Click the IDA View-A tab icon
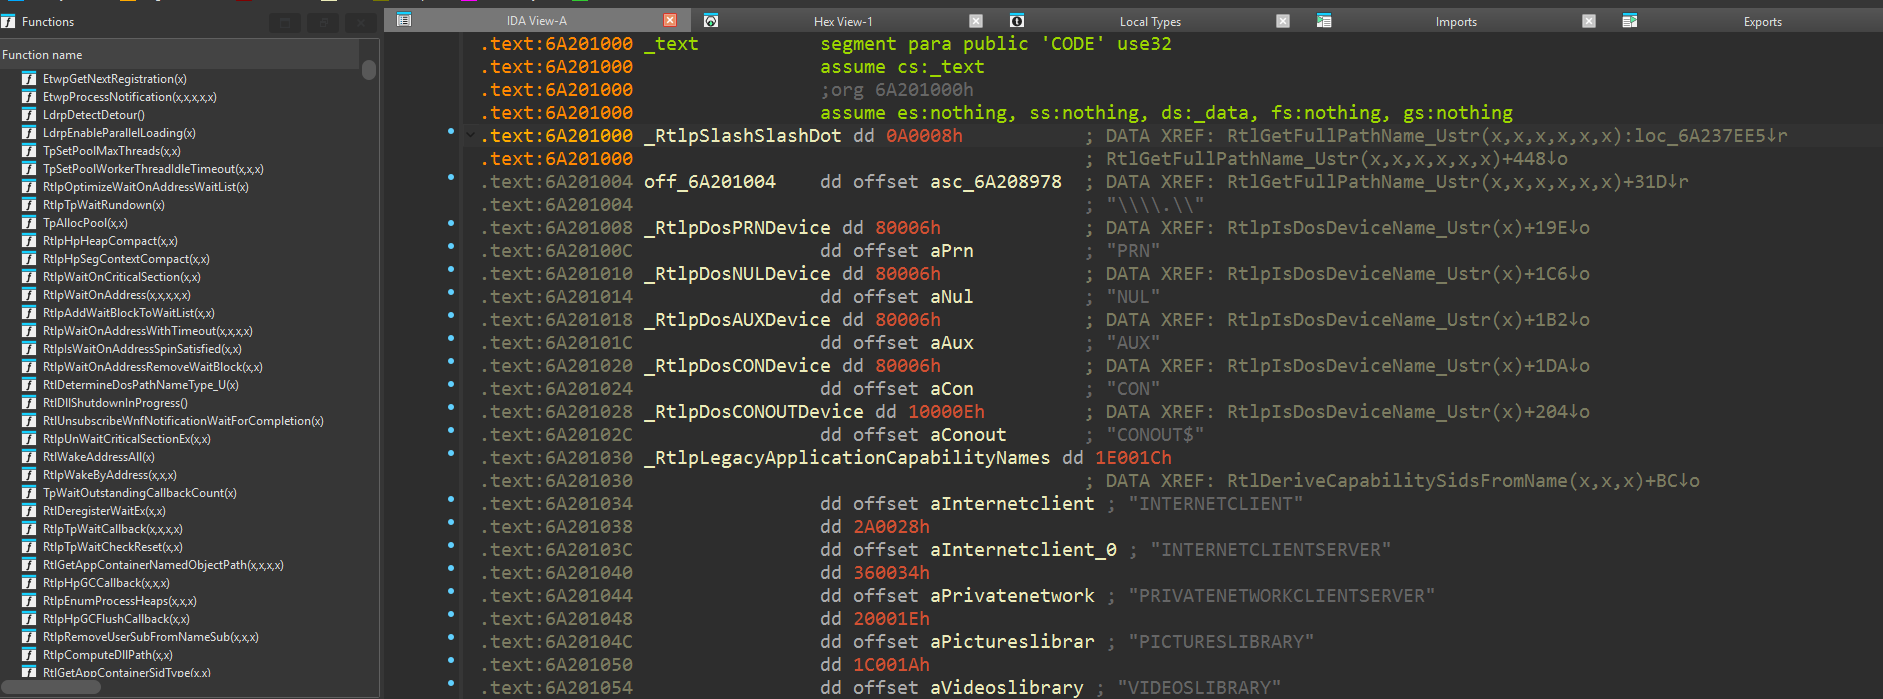The width and height of the screenshot is (1883, 699). (404, 20)
